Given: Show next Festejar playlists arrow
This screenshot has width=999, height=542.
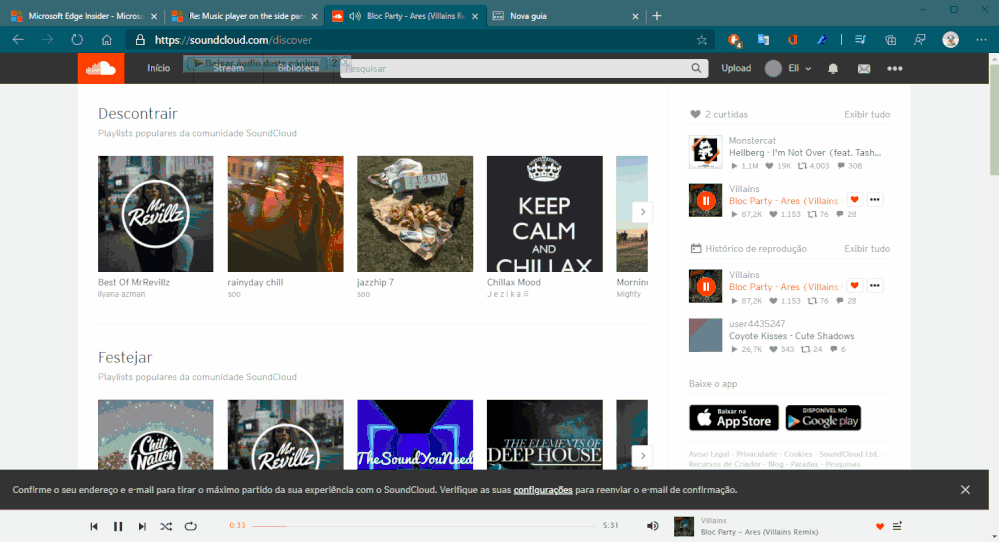Looking at the screenshot, I should [x=643, y=455].
